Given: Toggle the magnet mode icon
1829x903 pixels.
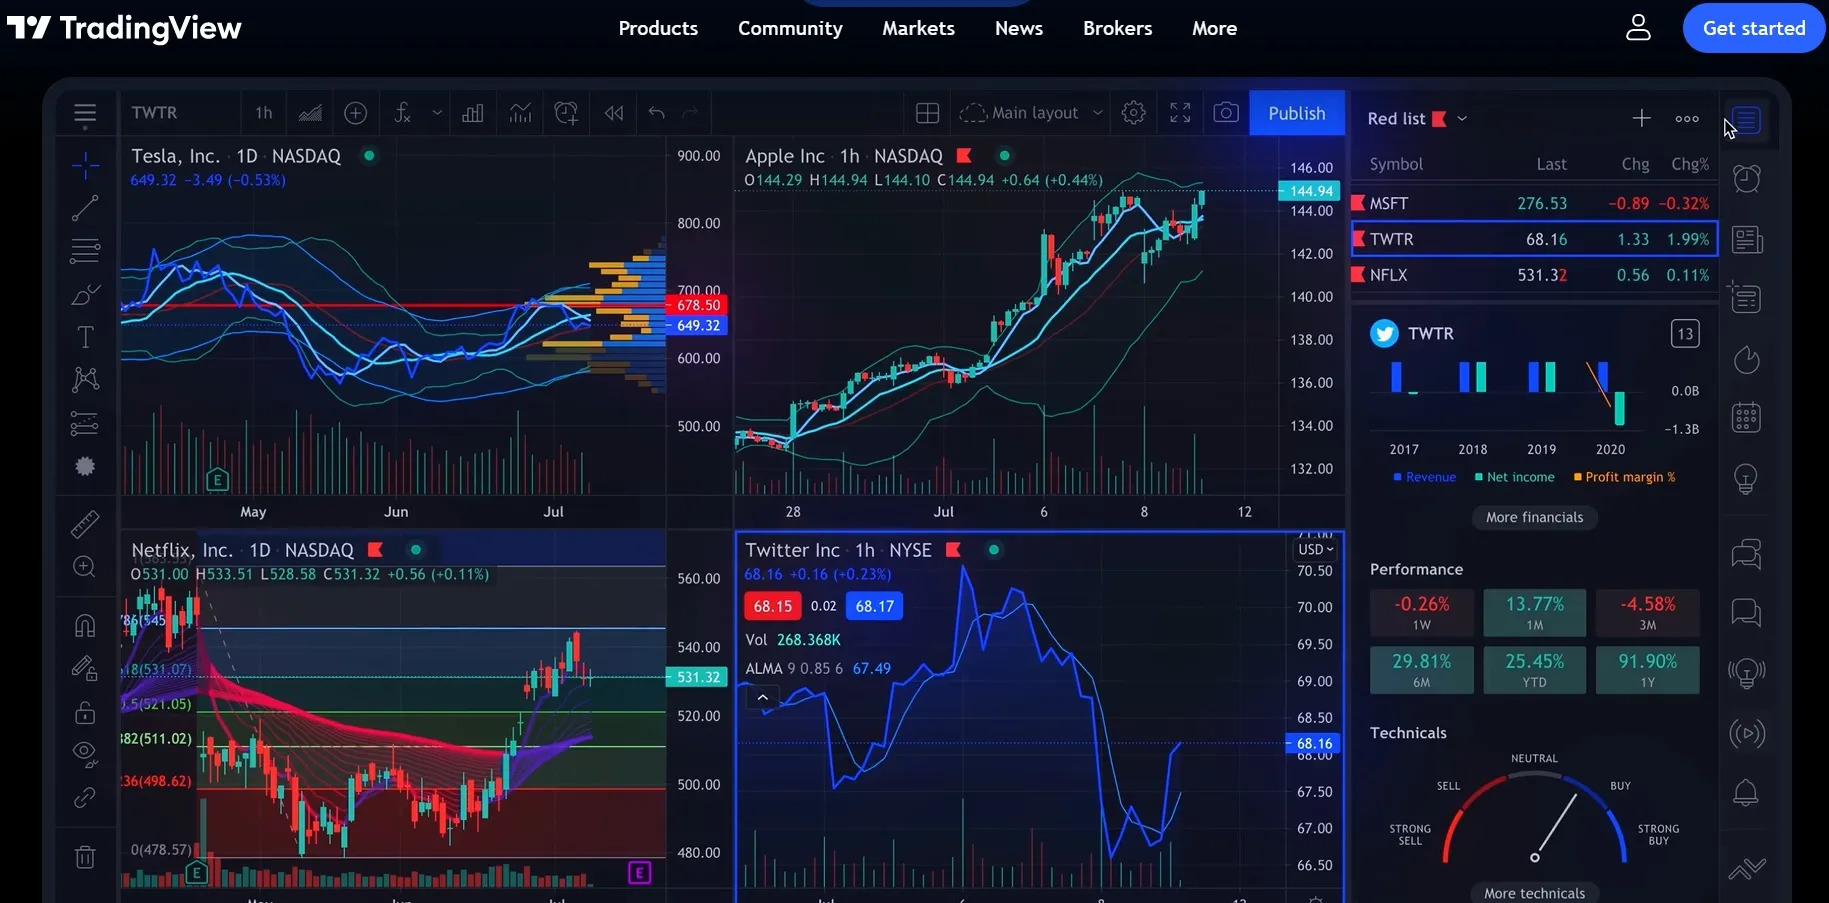Looking at the screenshot, I should point(85,625).
